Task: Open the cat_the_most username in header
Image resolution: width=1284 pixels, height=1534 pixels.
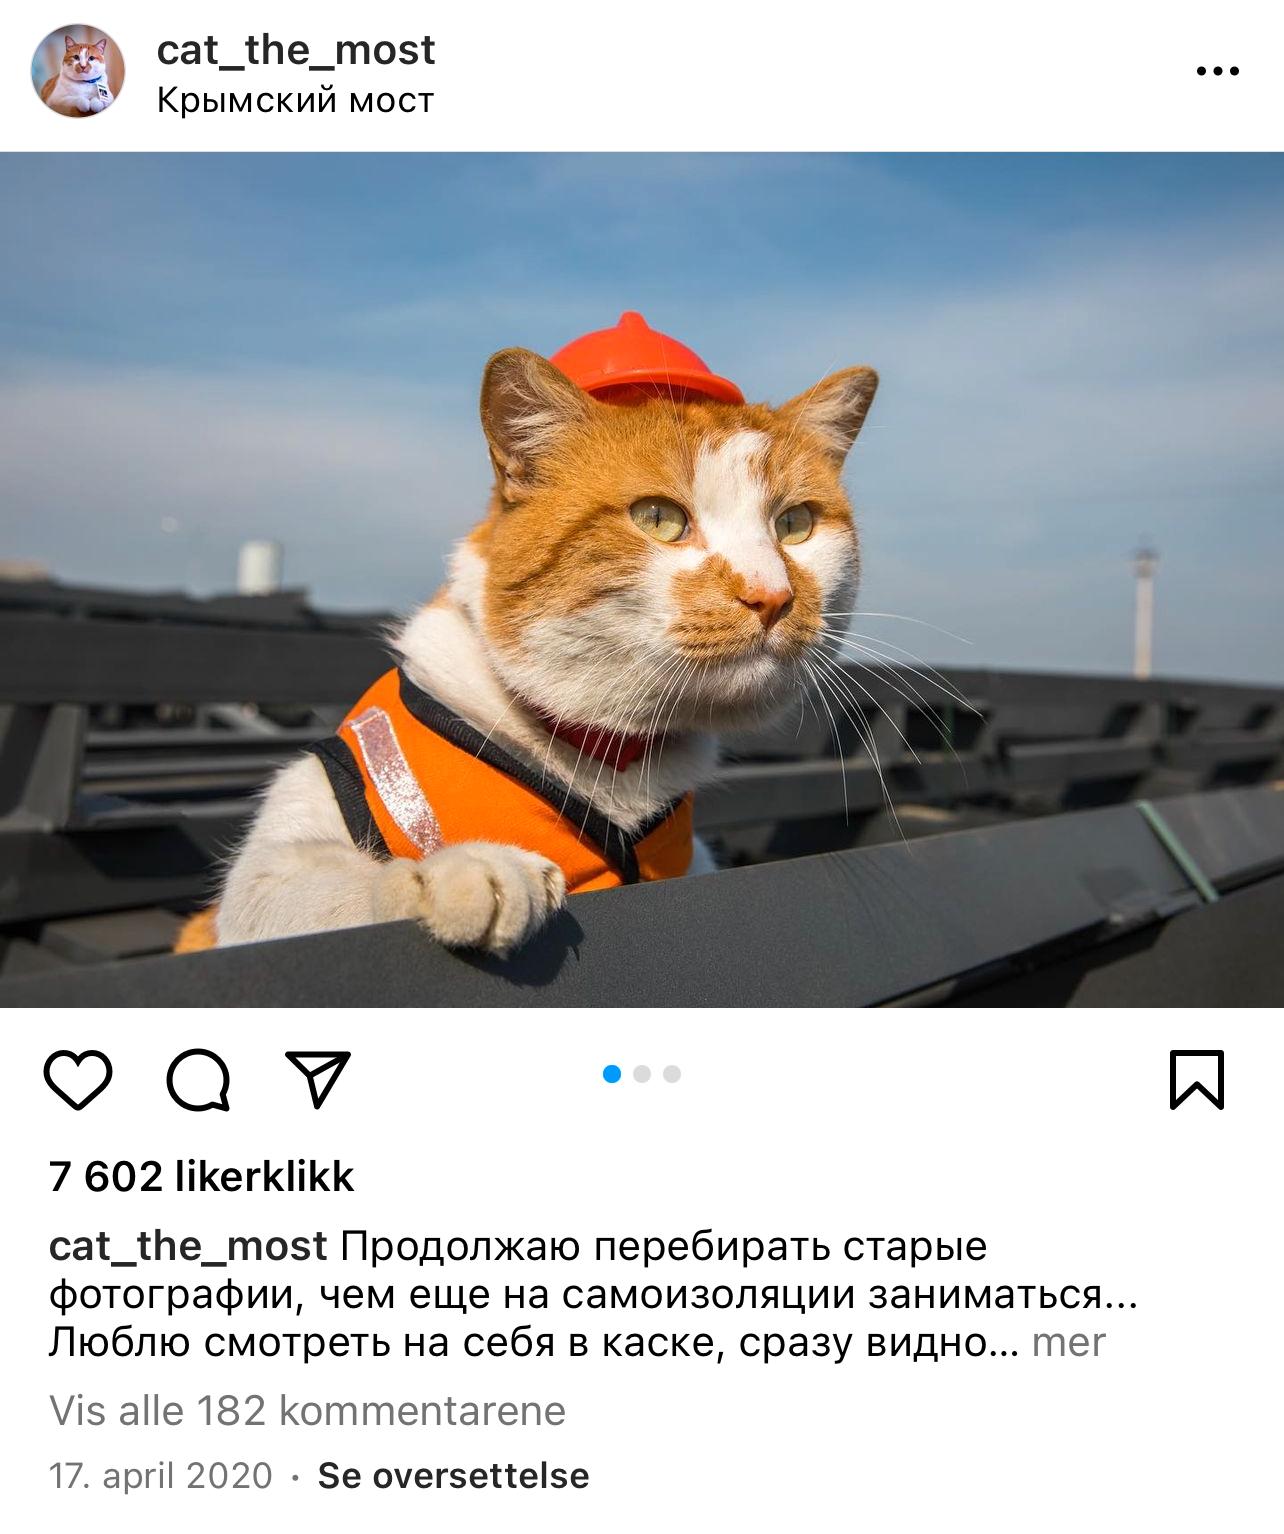Action: pos(296,49)
